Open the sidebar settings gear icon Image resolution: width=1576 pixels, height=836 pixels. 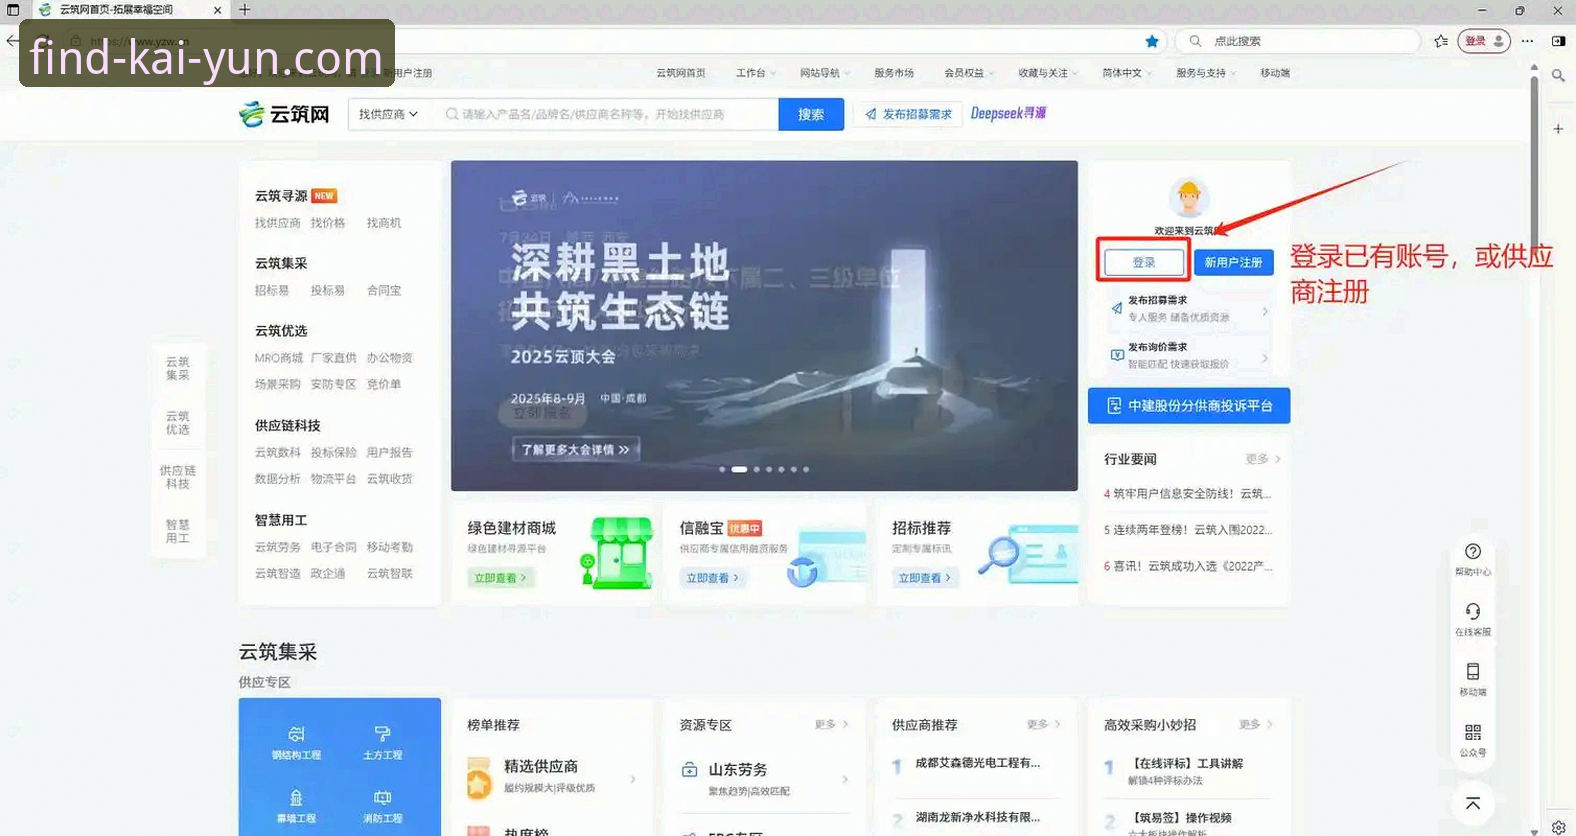(x=1558, y=827)
